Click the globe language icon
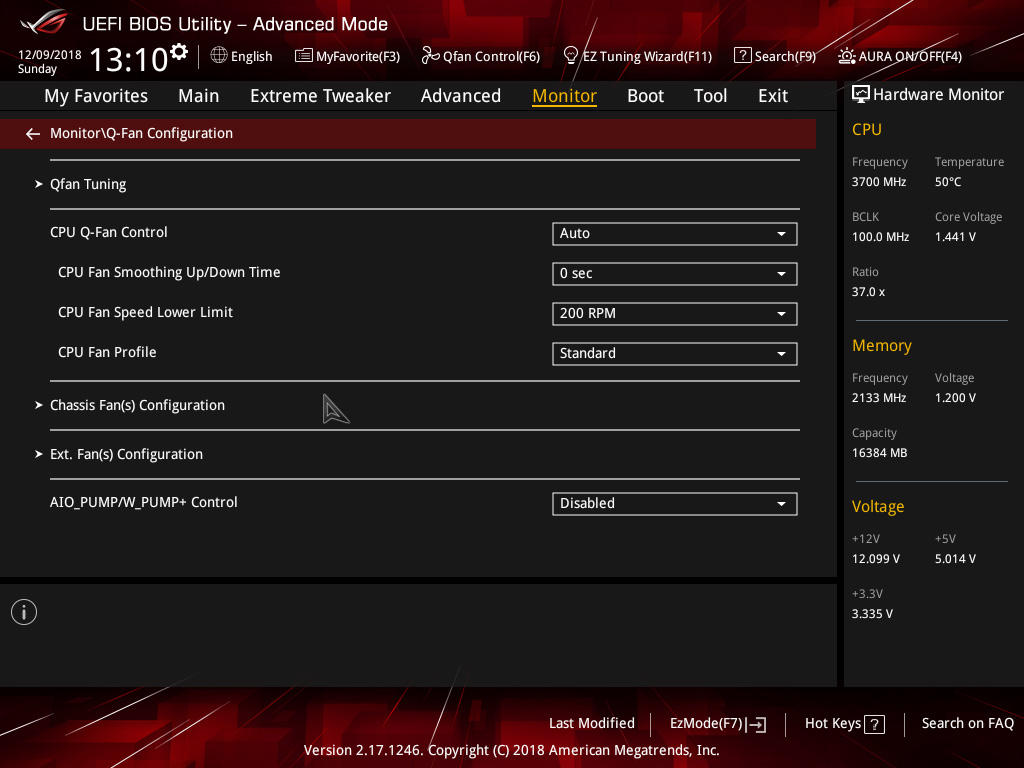This screenshot has width=1024, height=768. 219,56
